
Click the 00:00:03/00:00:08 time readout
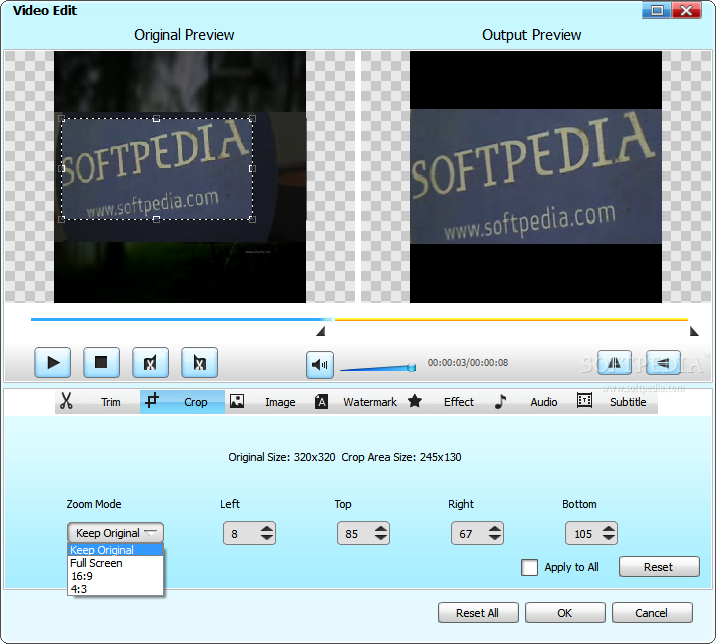click(x=468, y=363)
